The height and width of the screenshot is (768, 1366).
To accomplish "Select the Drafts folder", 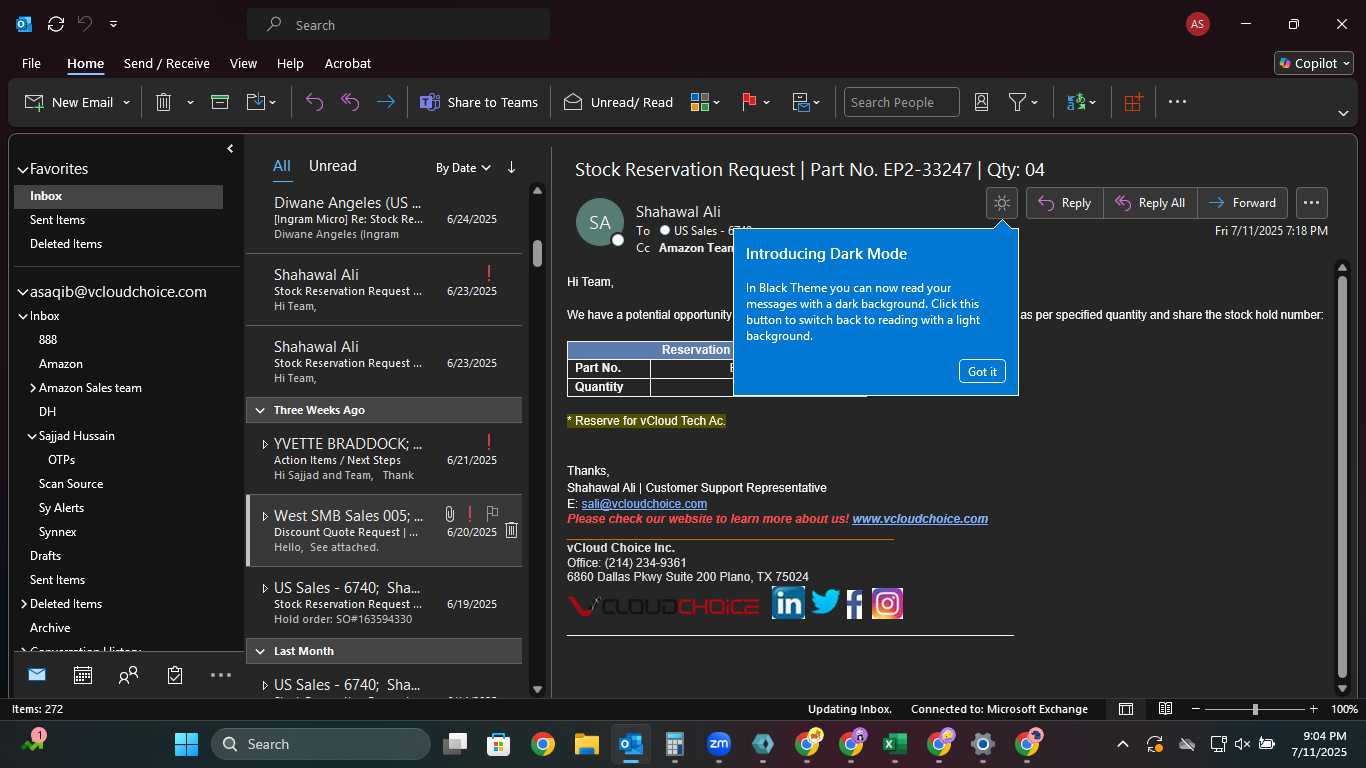I will coord(45,556).
